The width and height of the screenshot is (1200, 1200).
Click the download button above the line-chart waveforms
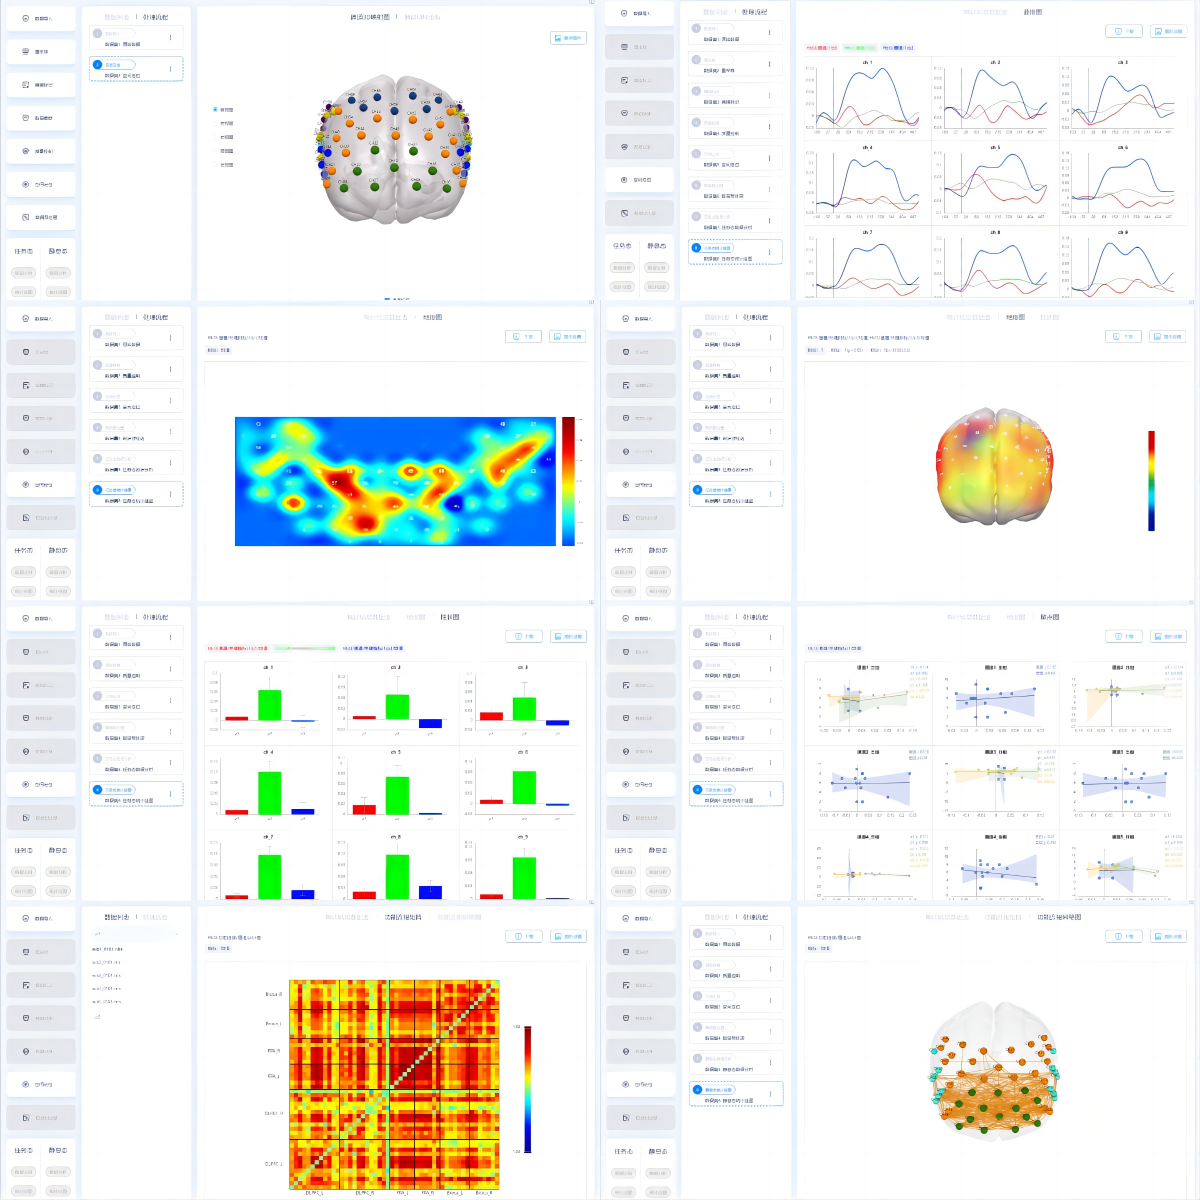pyautogui.click(x=1126, y=31)
